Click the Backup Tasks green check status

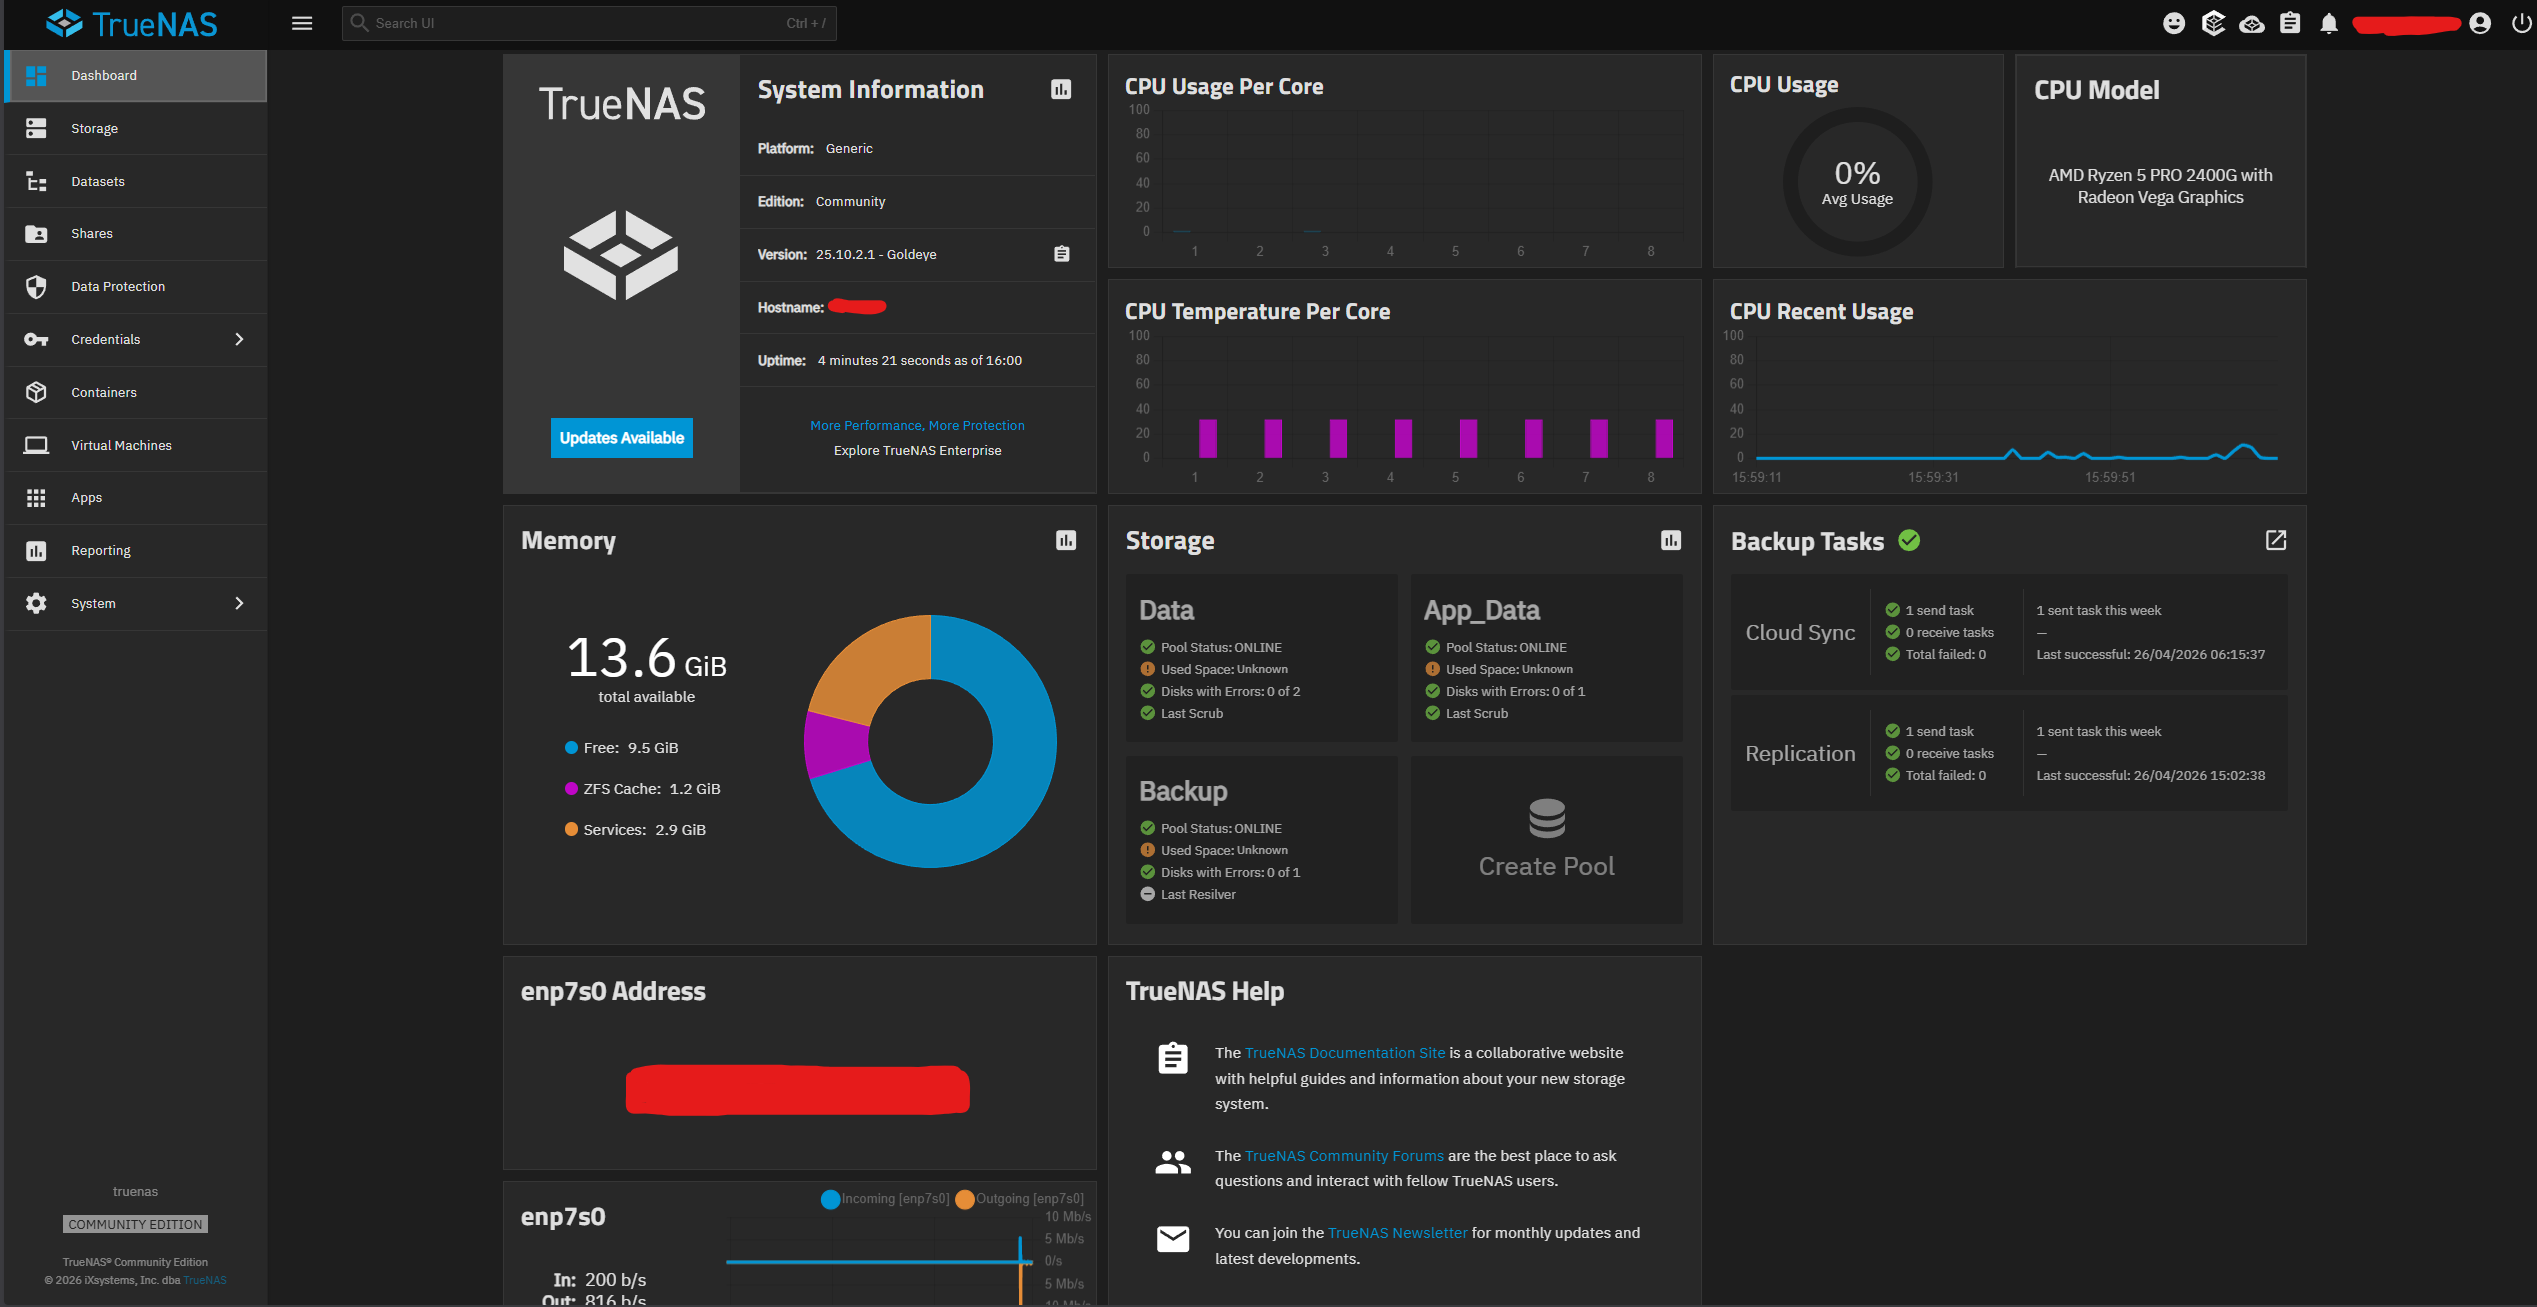(x=1909, y=541)
